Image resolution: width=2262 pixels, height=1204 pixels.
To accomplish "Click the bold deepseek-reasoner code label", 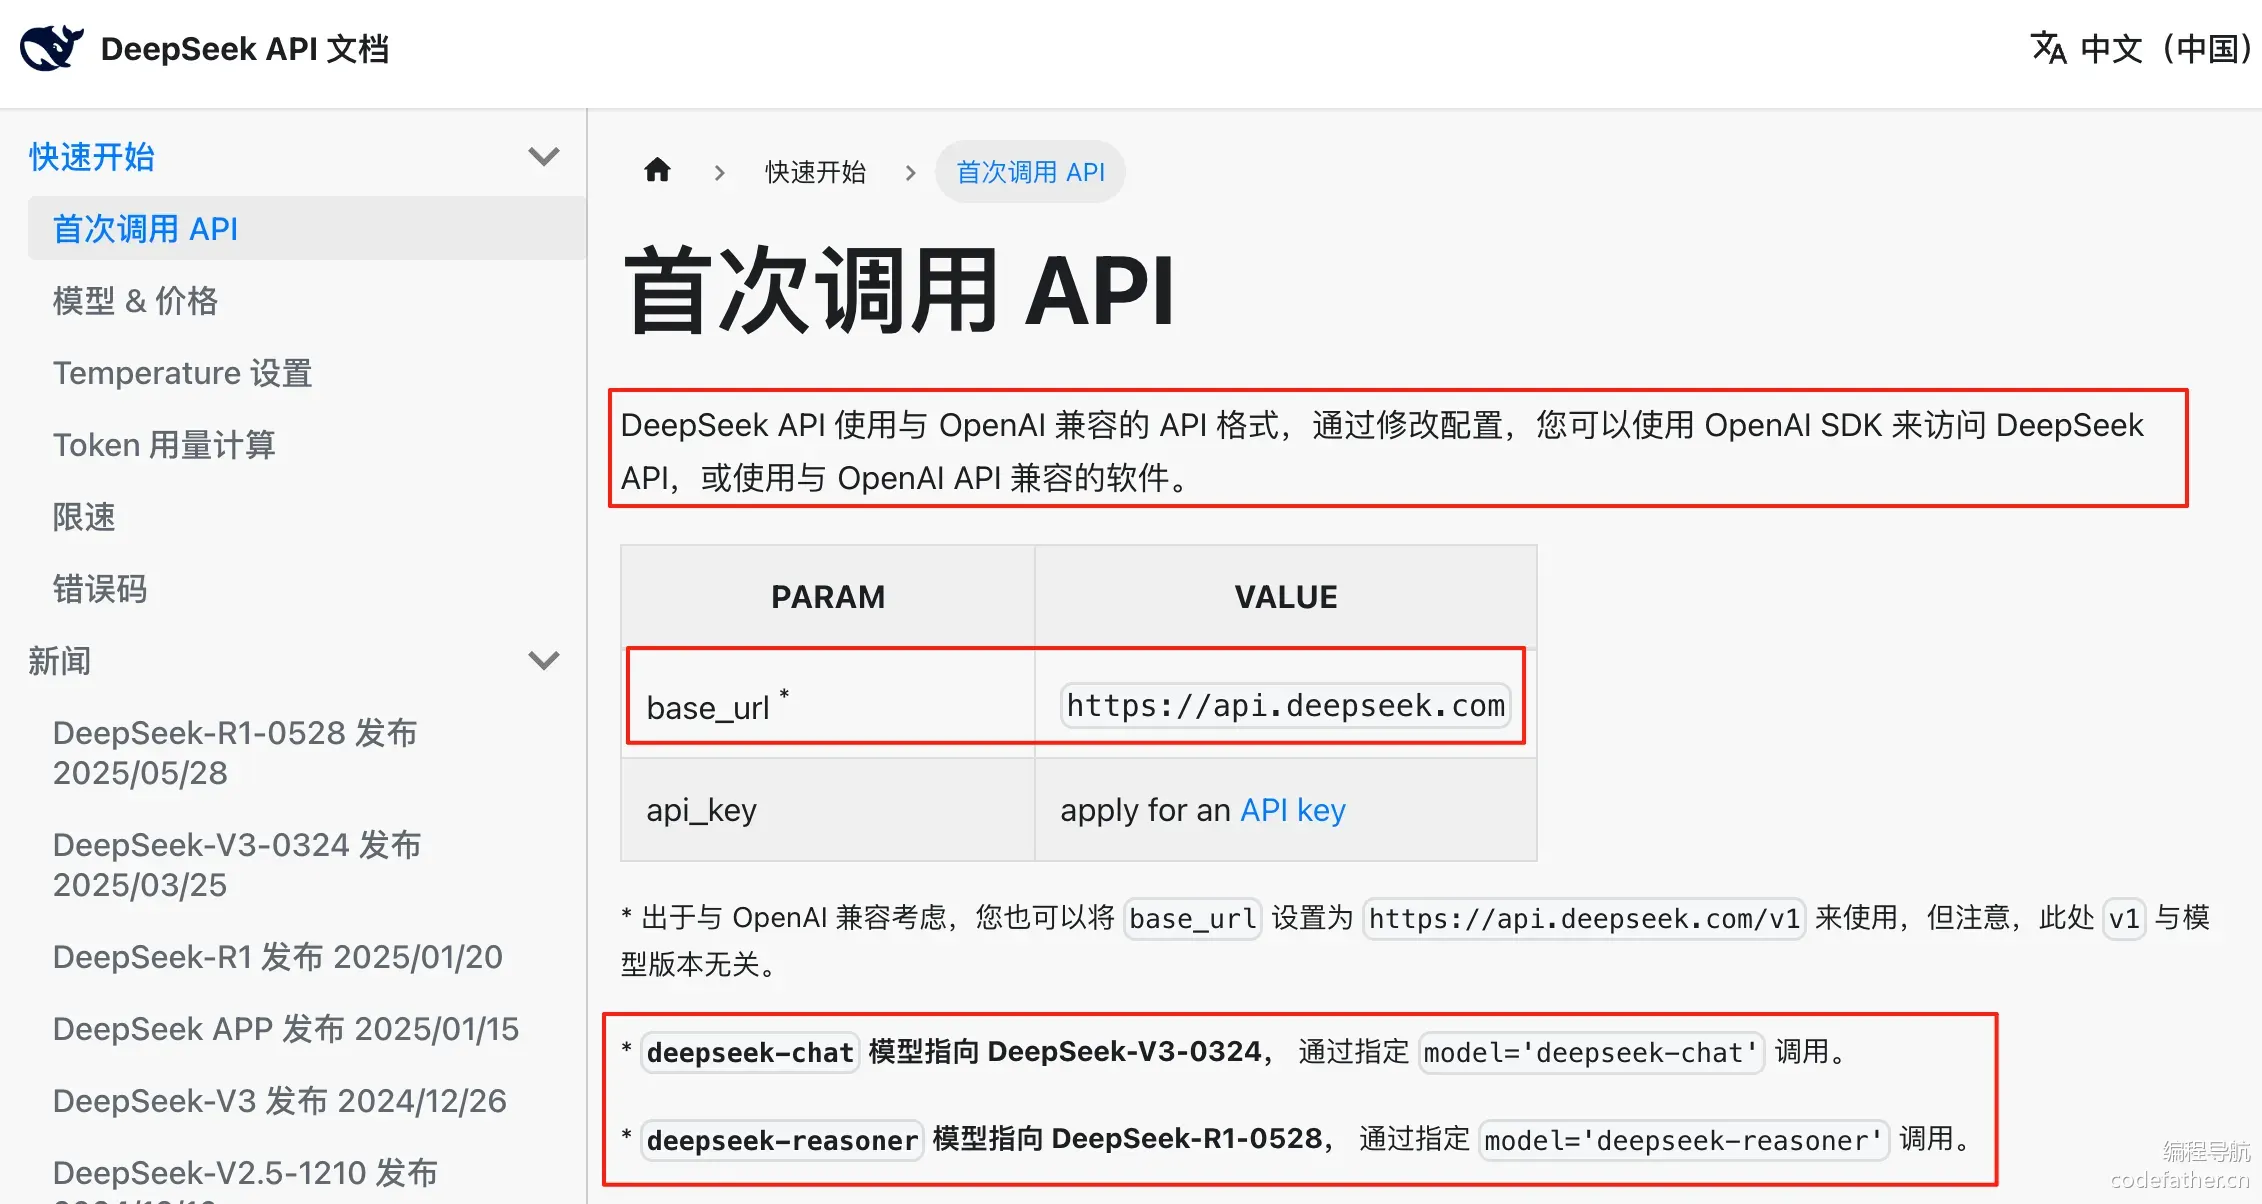I will point(782,1140).
